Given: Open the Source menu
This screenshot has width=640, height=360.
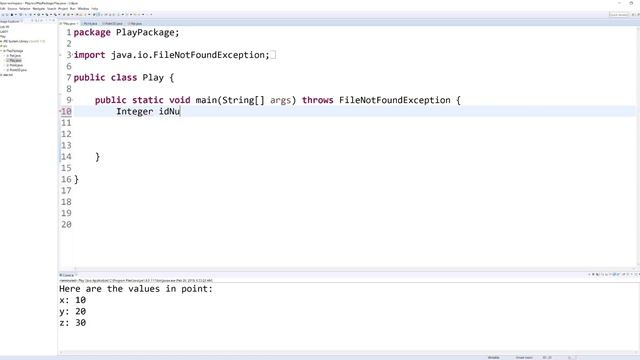Looking at the screenshot, I should pyautogui.click(x=12, y=9).
